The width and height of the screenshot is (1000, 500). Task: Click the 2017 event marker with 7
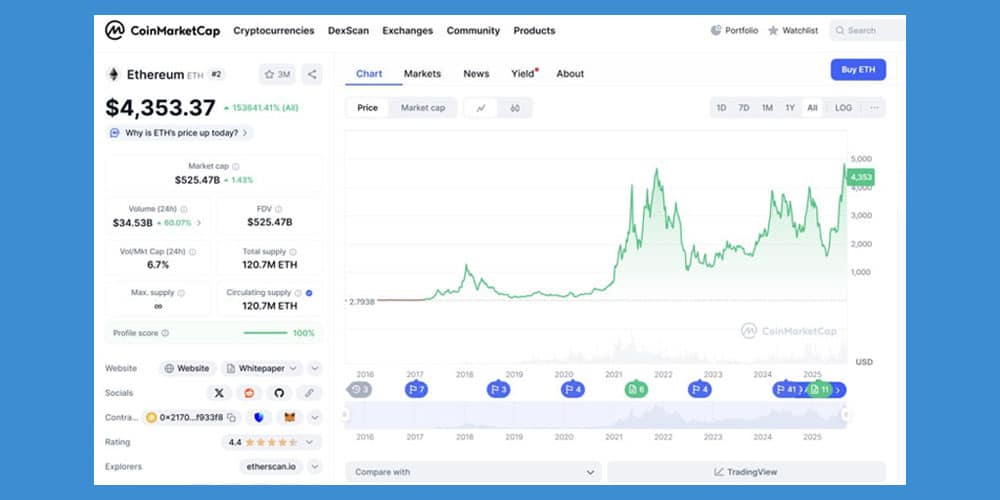416,389
